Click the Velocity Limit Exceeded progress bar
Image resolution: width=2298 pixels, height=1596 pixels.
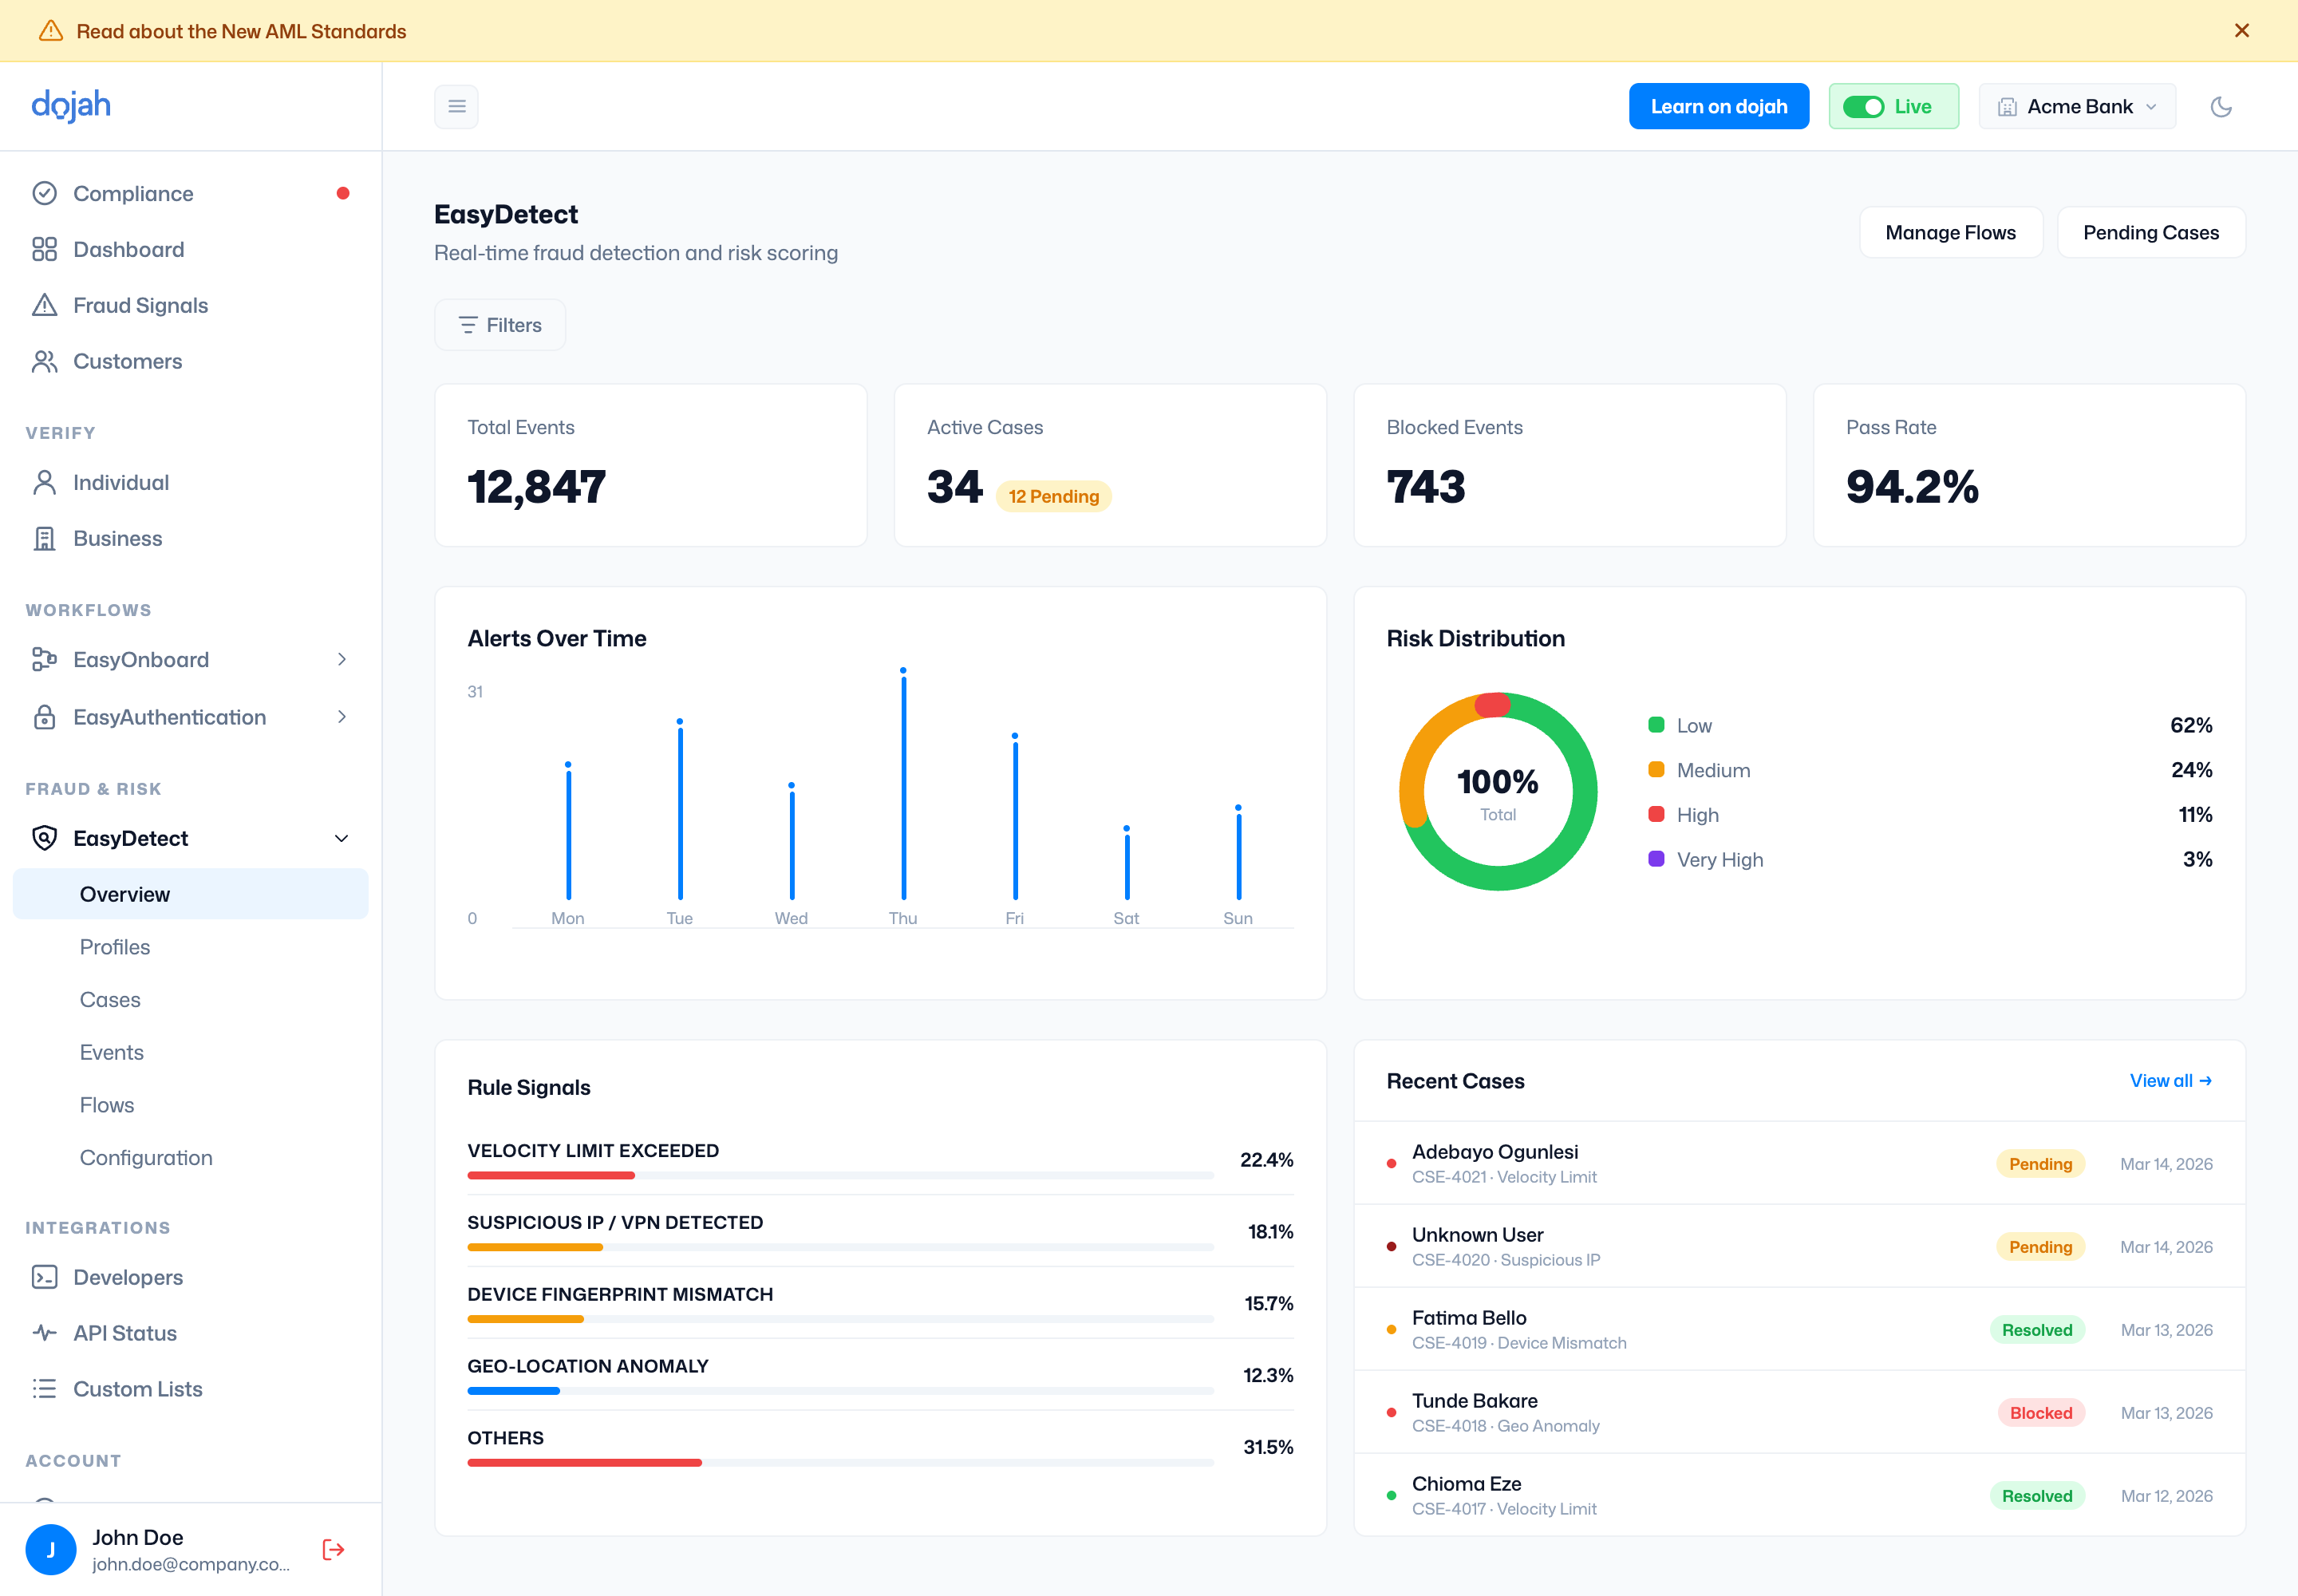click(x=840, y=1176)
